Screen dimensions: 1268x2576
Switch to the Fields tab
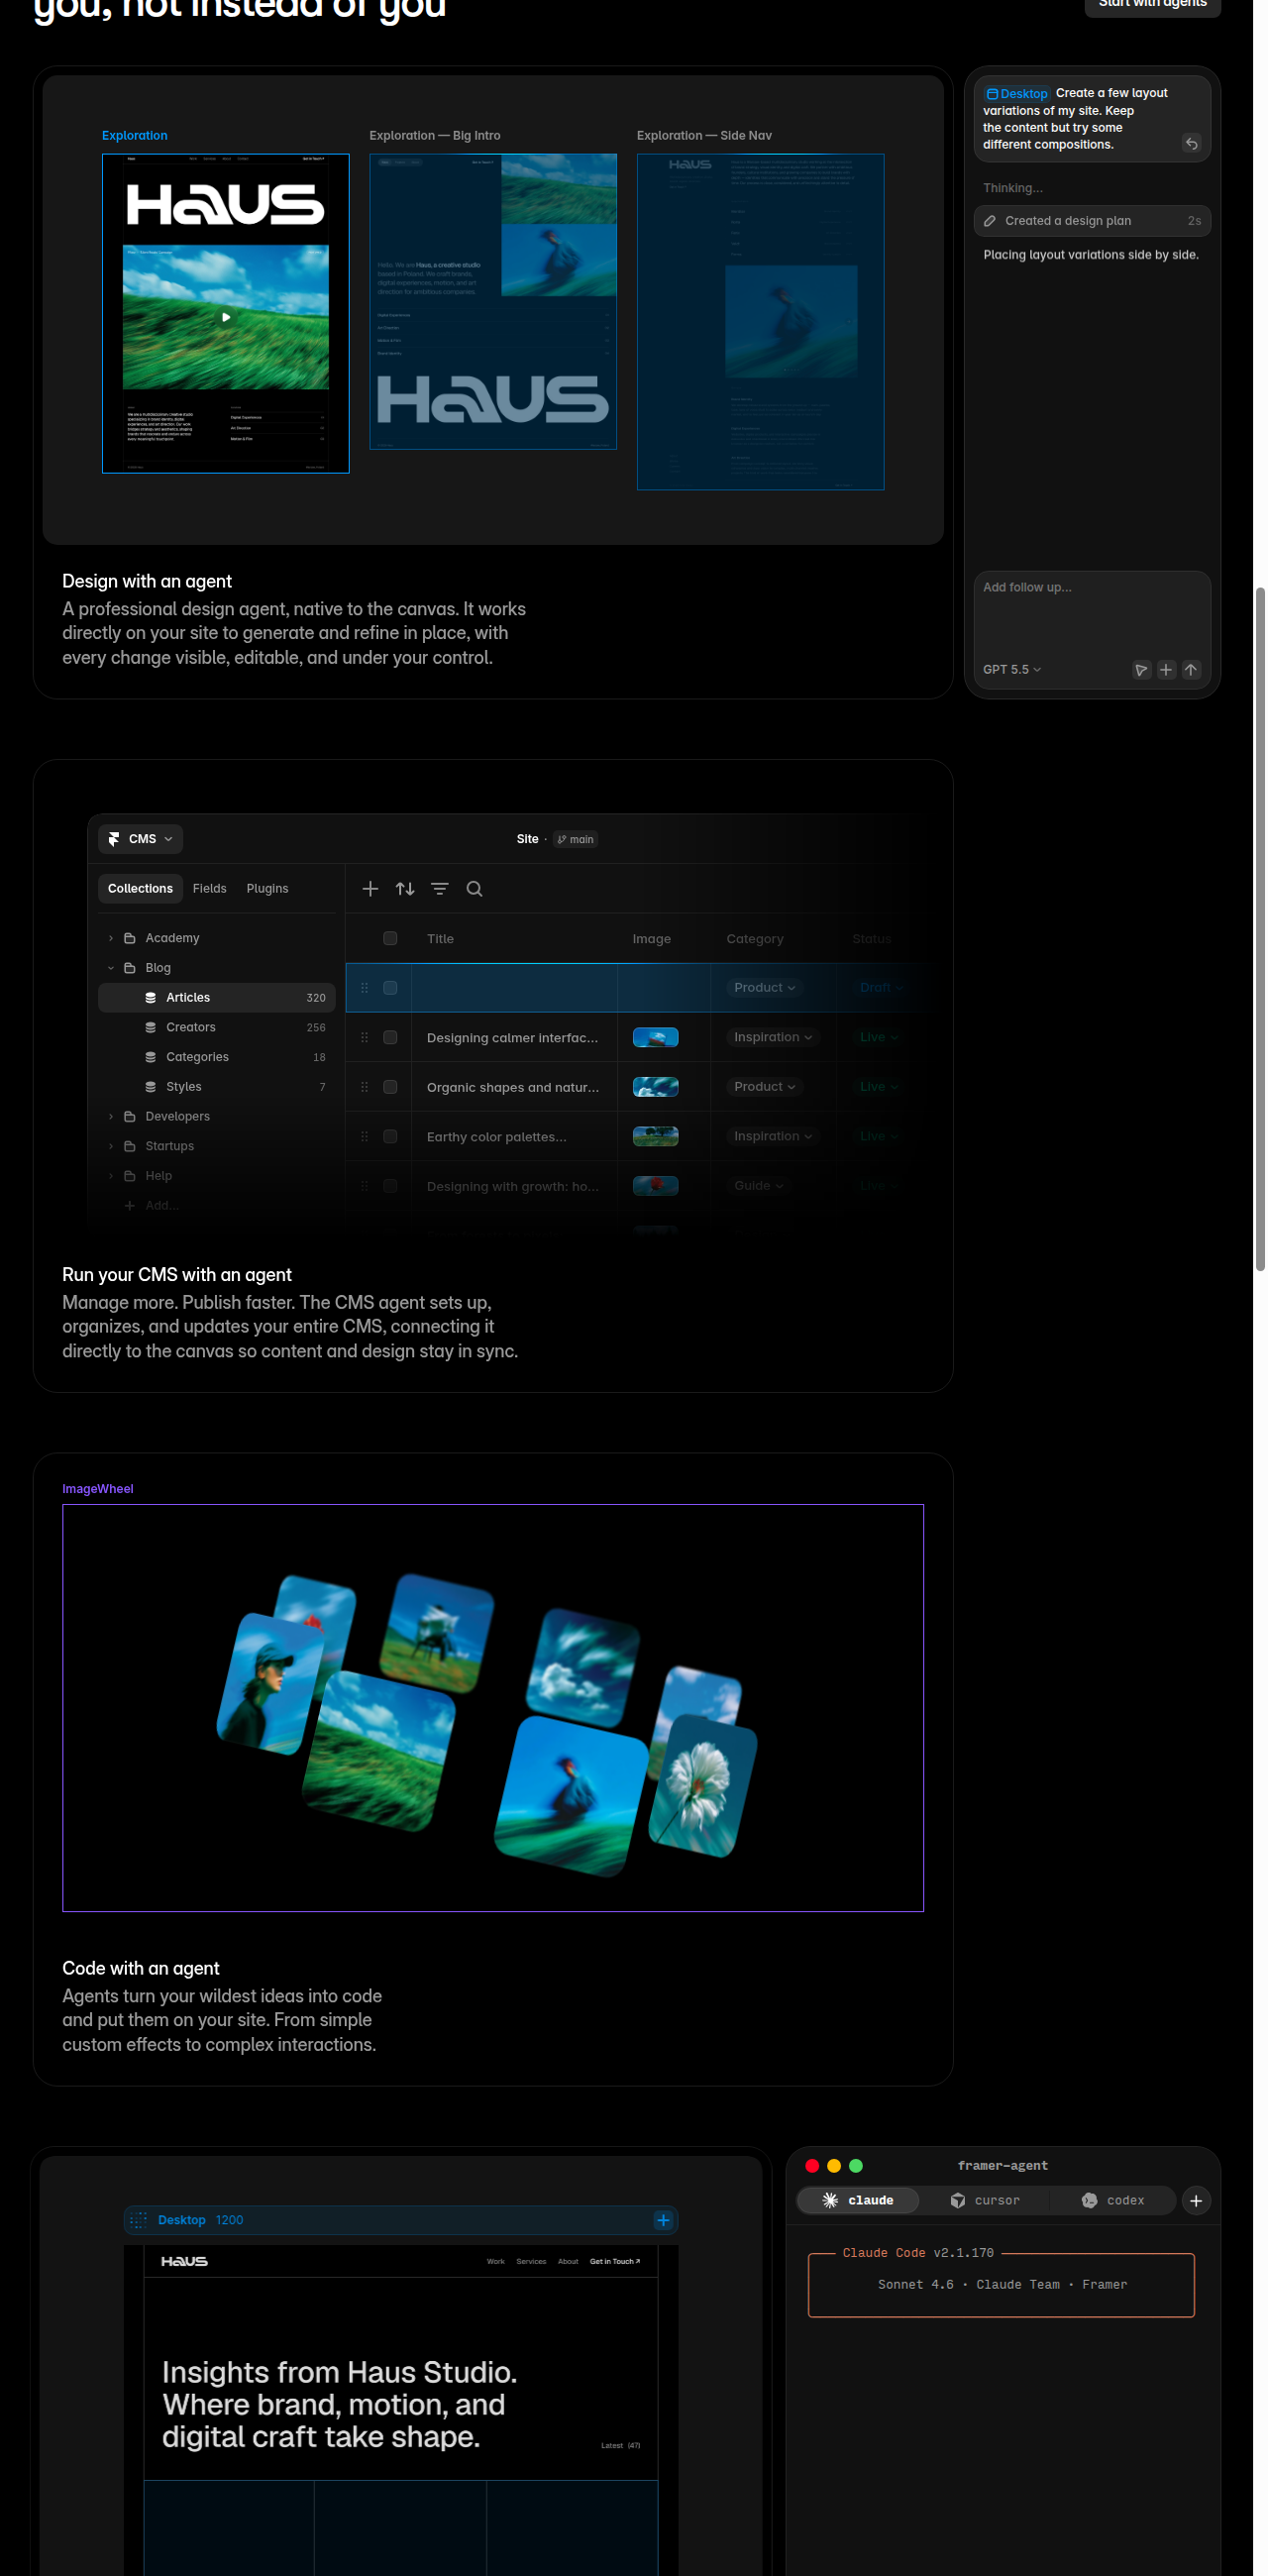(x=210, y=889)
